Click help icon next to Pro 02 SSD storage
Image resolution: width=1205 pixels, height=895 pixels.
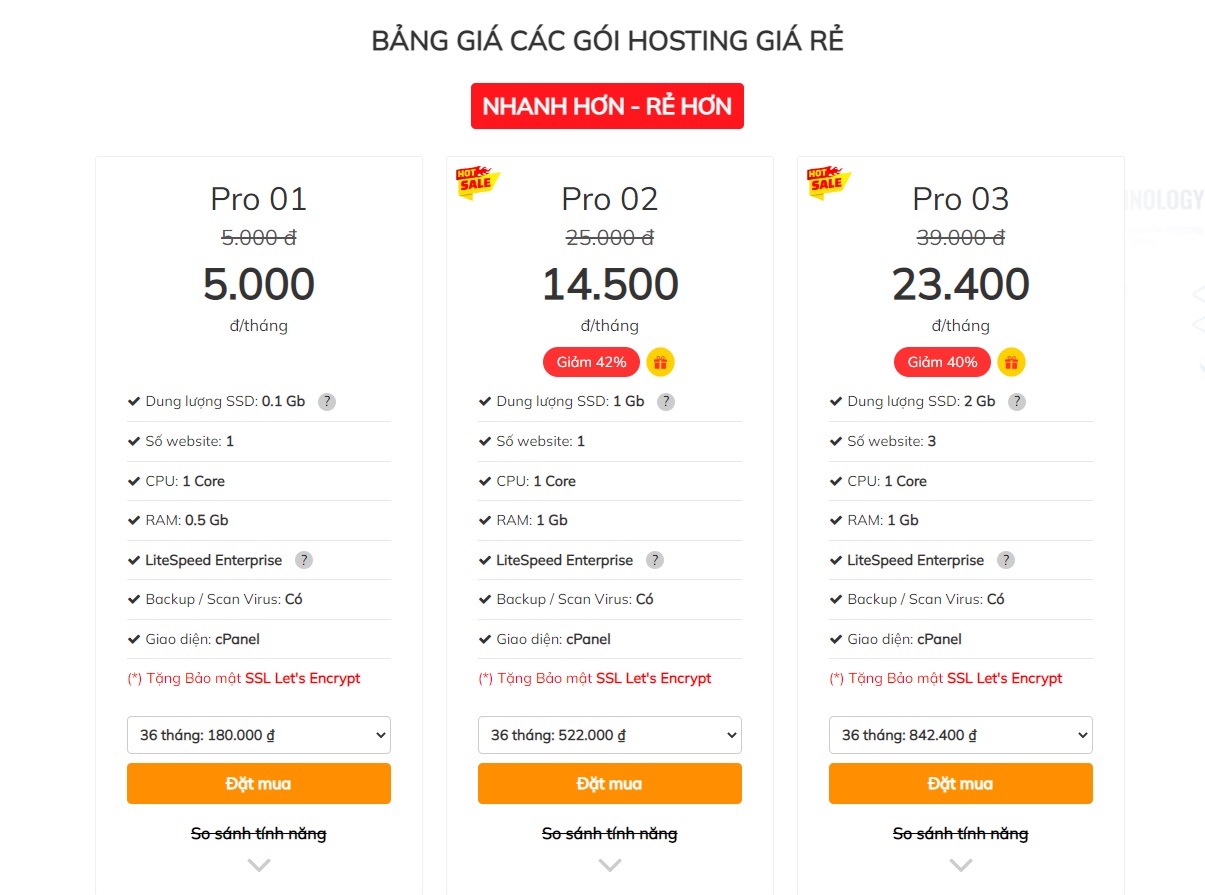666,402
